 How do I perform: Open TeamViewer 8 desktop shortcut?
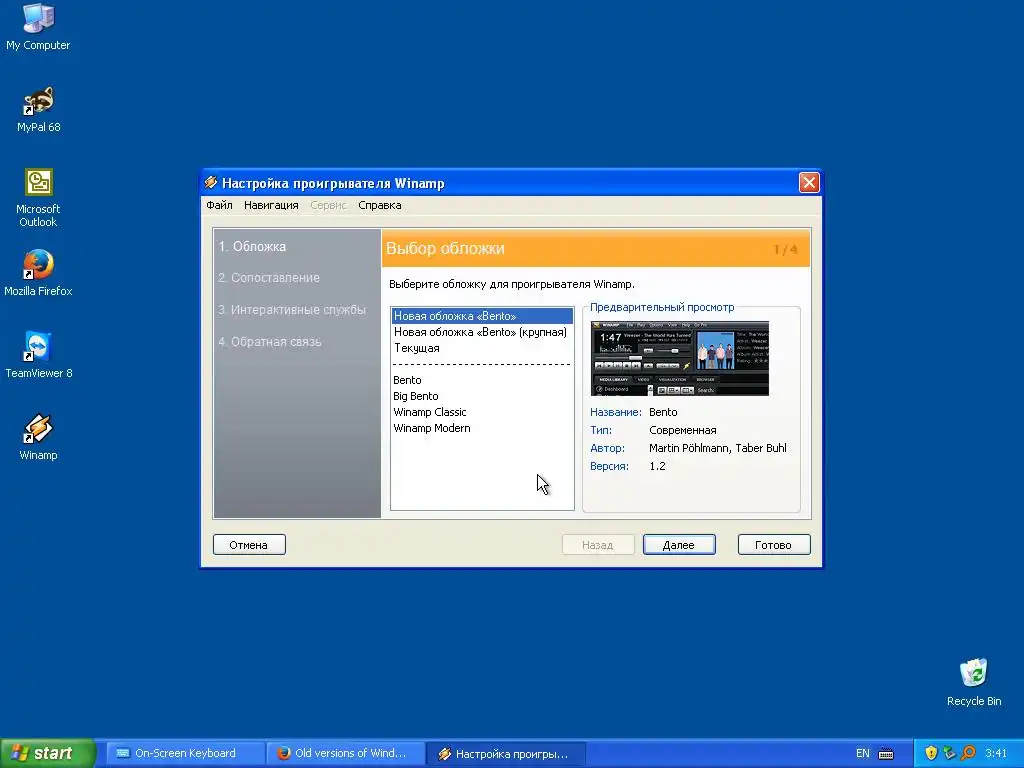coord(38,355)
